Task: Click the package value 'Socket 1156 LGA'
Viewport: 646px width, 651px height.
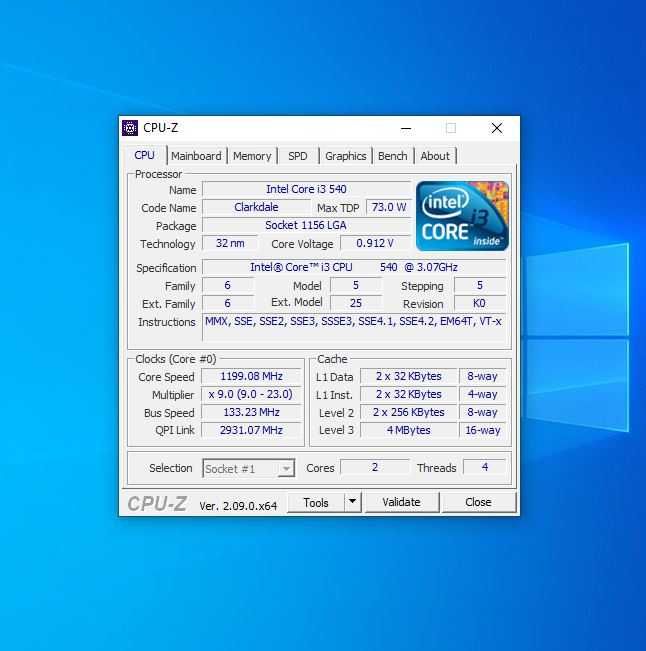Action: tap(306, 225)
